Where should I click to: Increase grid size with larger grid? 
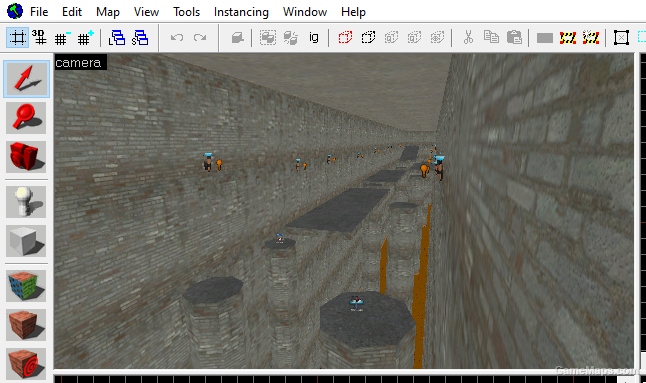[85, 38]
